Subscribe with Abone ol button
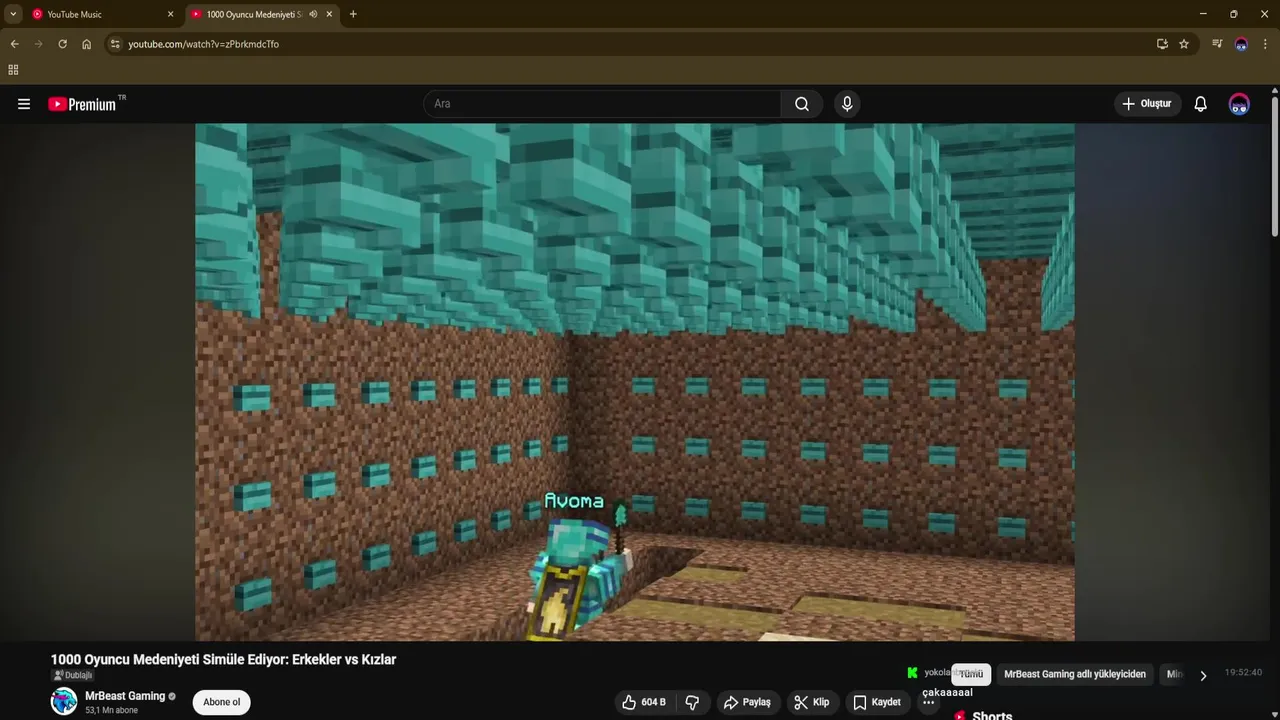The width and height of the screenshot is (1280, 720). tap(221, 702)
